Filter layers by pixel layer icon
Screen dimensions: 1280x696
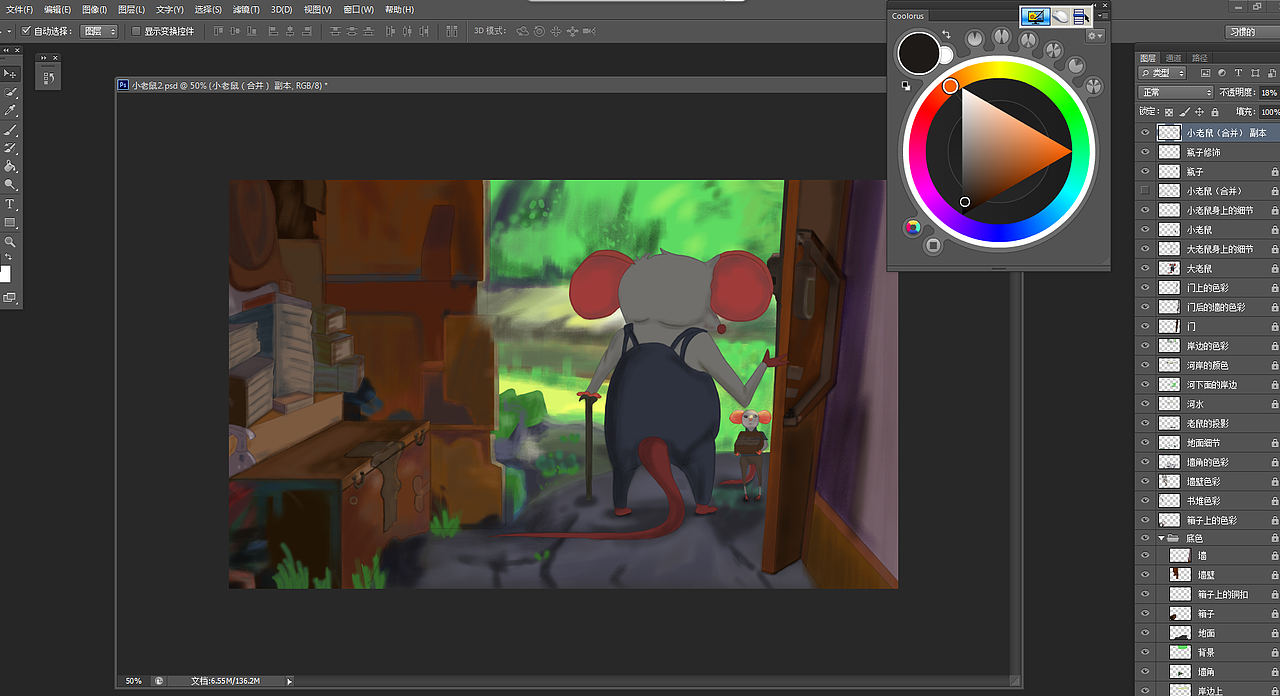tap(1205, 73)
